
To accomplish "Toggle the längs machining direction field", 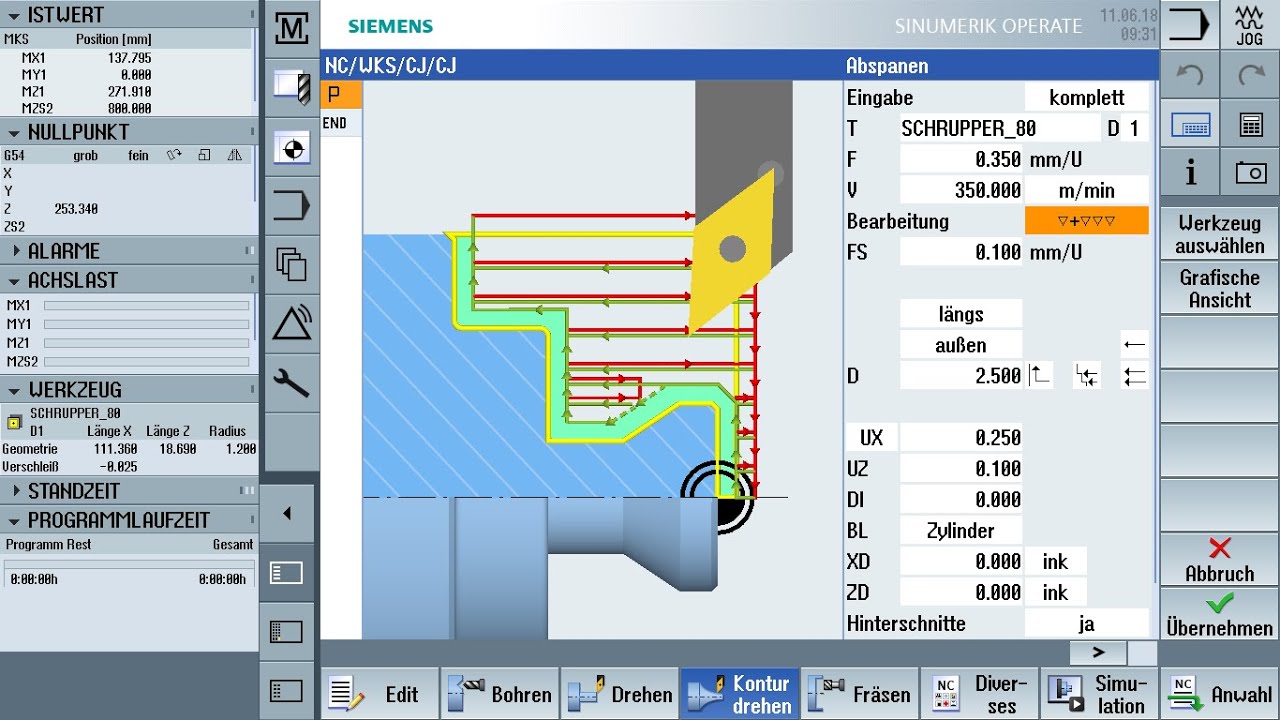I will tap(961, 314).
